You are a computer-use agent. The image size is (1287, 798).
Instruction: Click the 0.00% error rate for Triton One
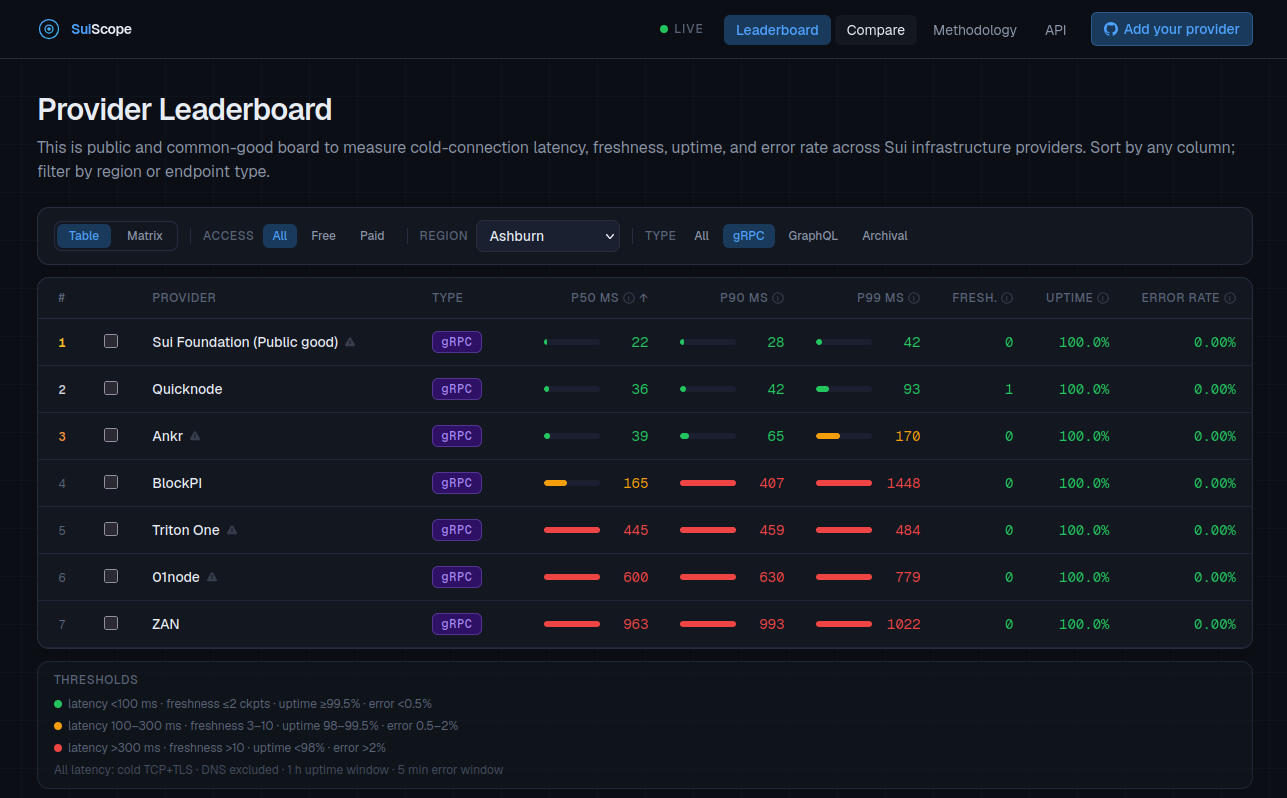click(1215, 530)
